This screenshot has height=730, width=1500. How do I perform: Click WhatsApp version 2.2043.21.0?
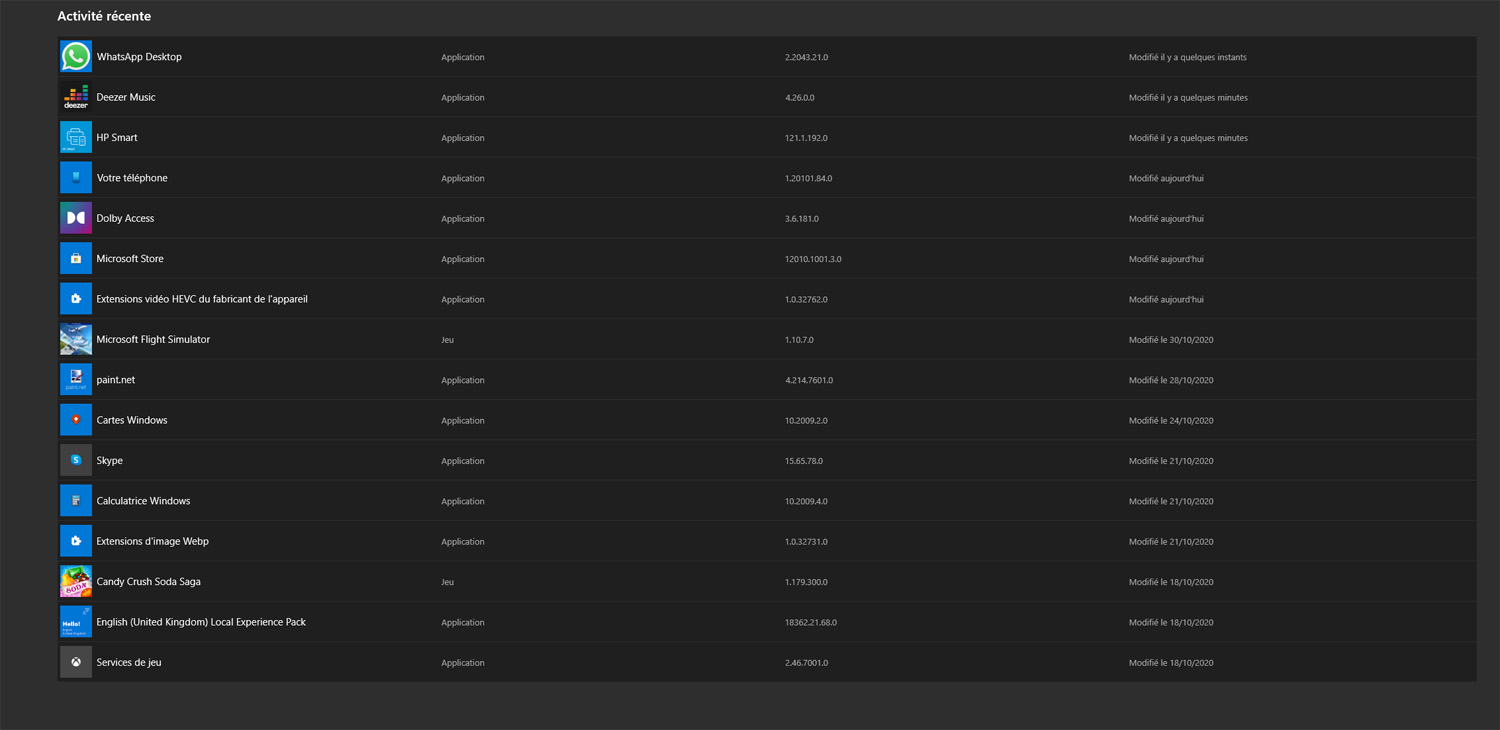[806, 57]
